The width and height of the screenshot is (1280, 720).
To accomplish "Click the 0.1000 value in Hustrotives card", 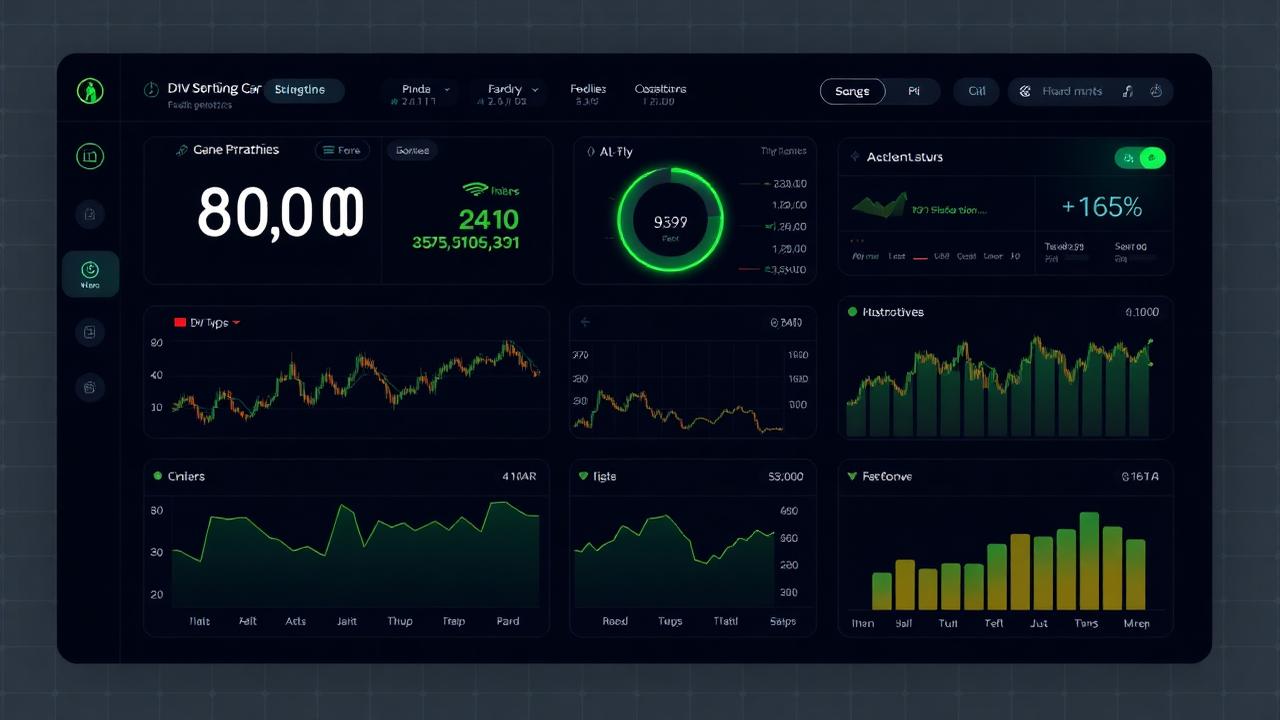I will (x=1142, y=312).
